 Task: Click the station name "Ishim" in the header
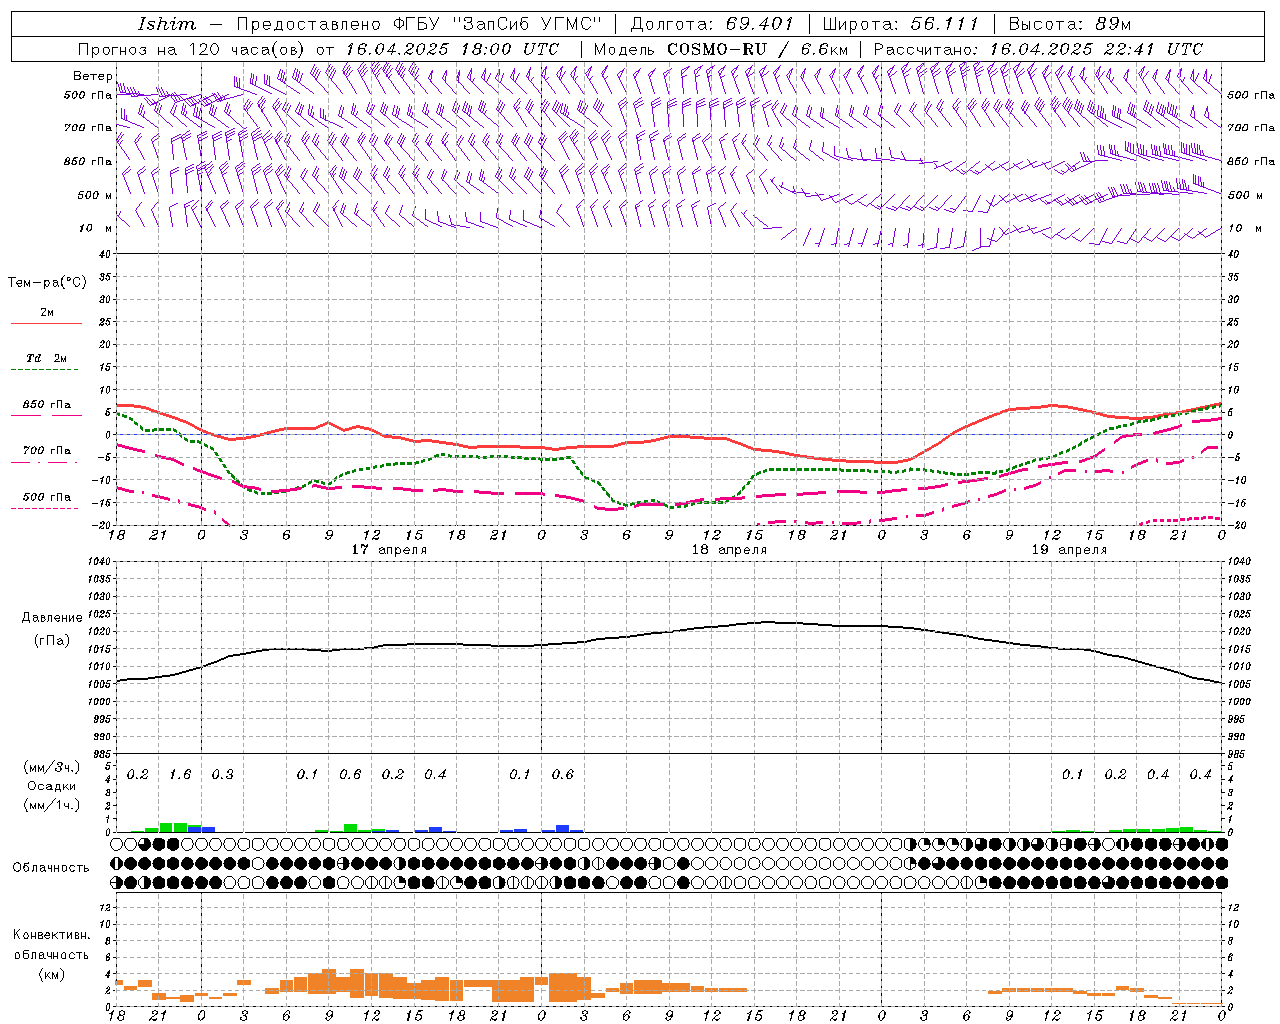coord(167,24)
